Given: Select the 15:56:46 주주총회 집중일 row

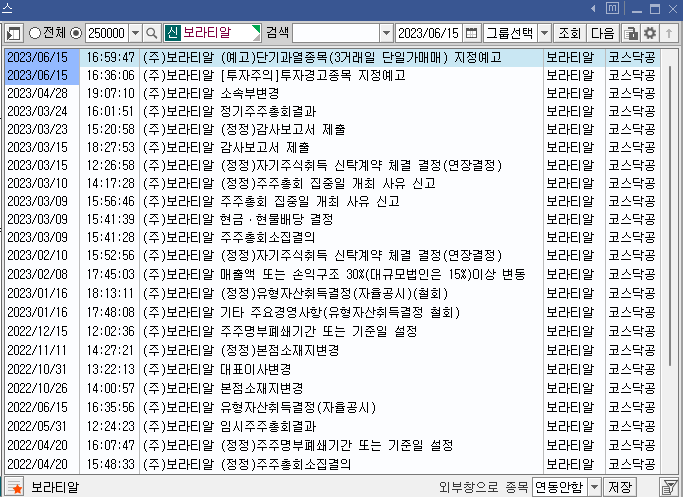Looking at the screenshot, I should tap(333, 201).
